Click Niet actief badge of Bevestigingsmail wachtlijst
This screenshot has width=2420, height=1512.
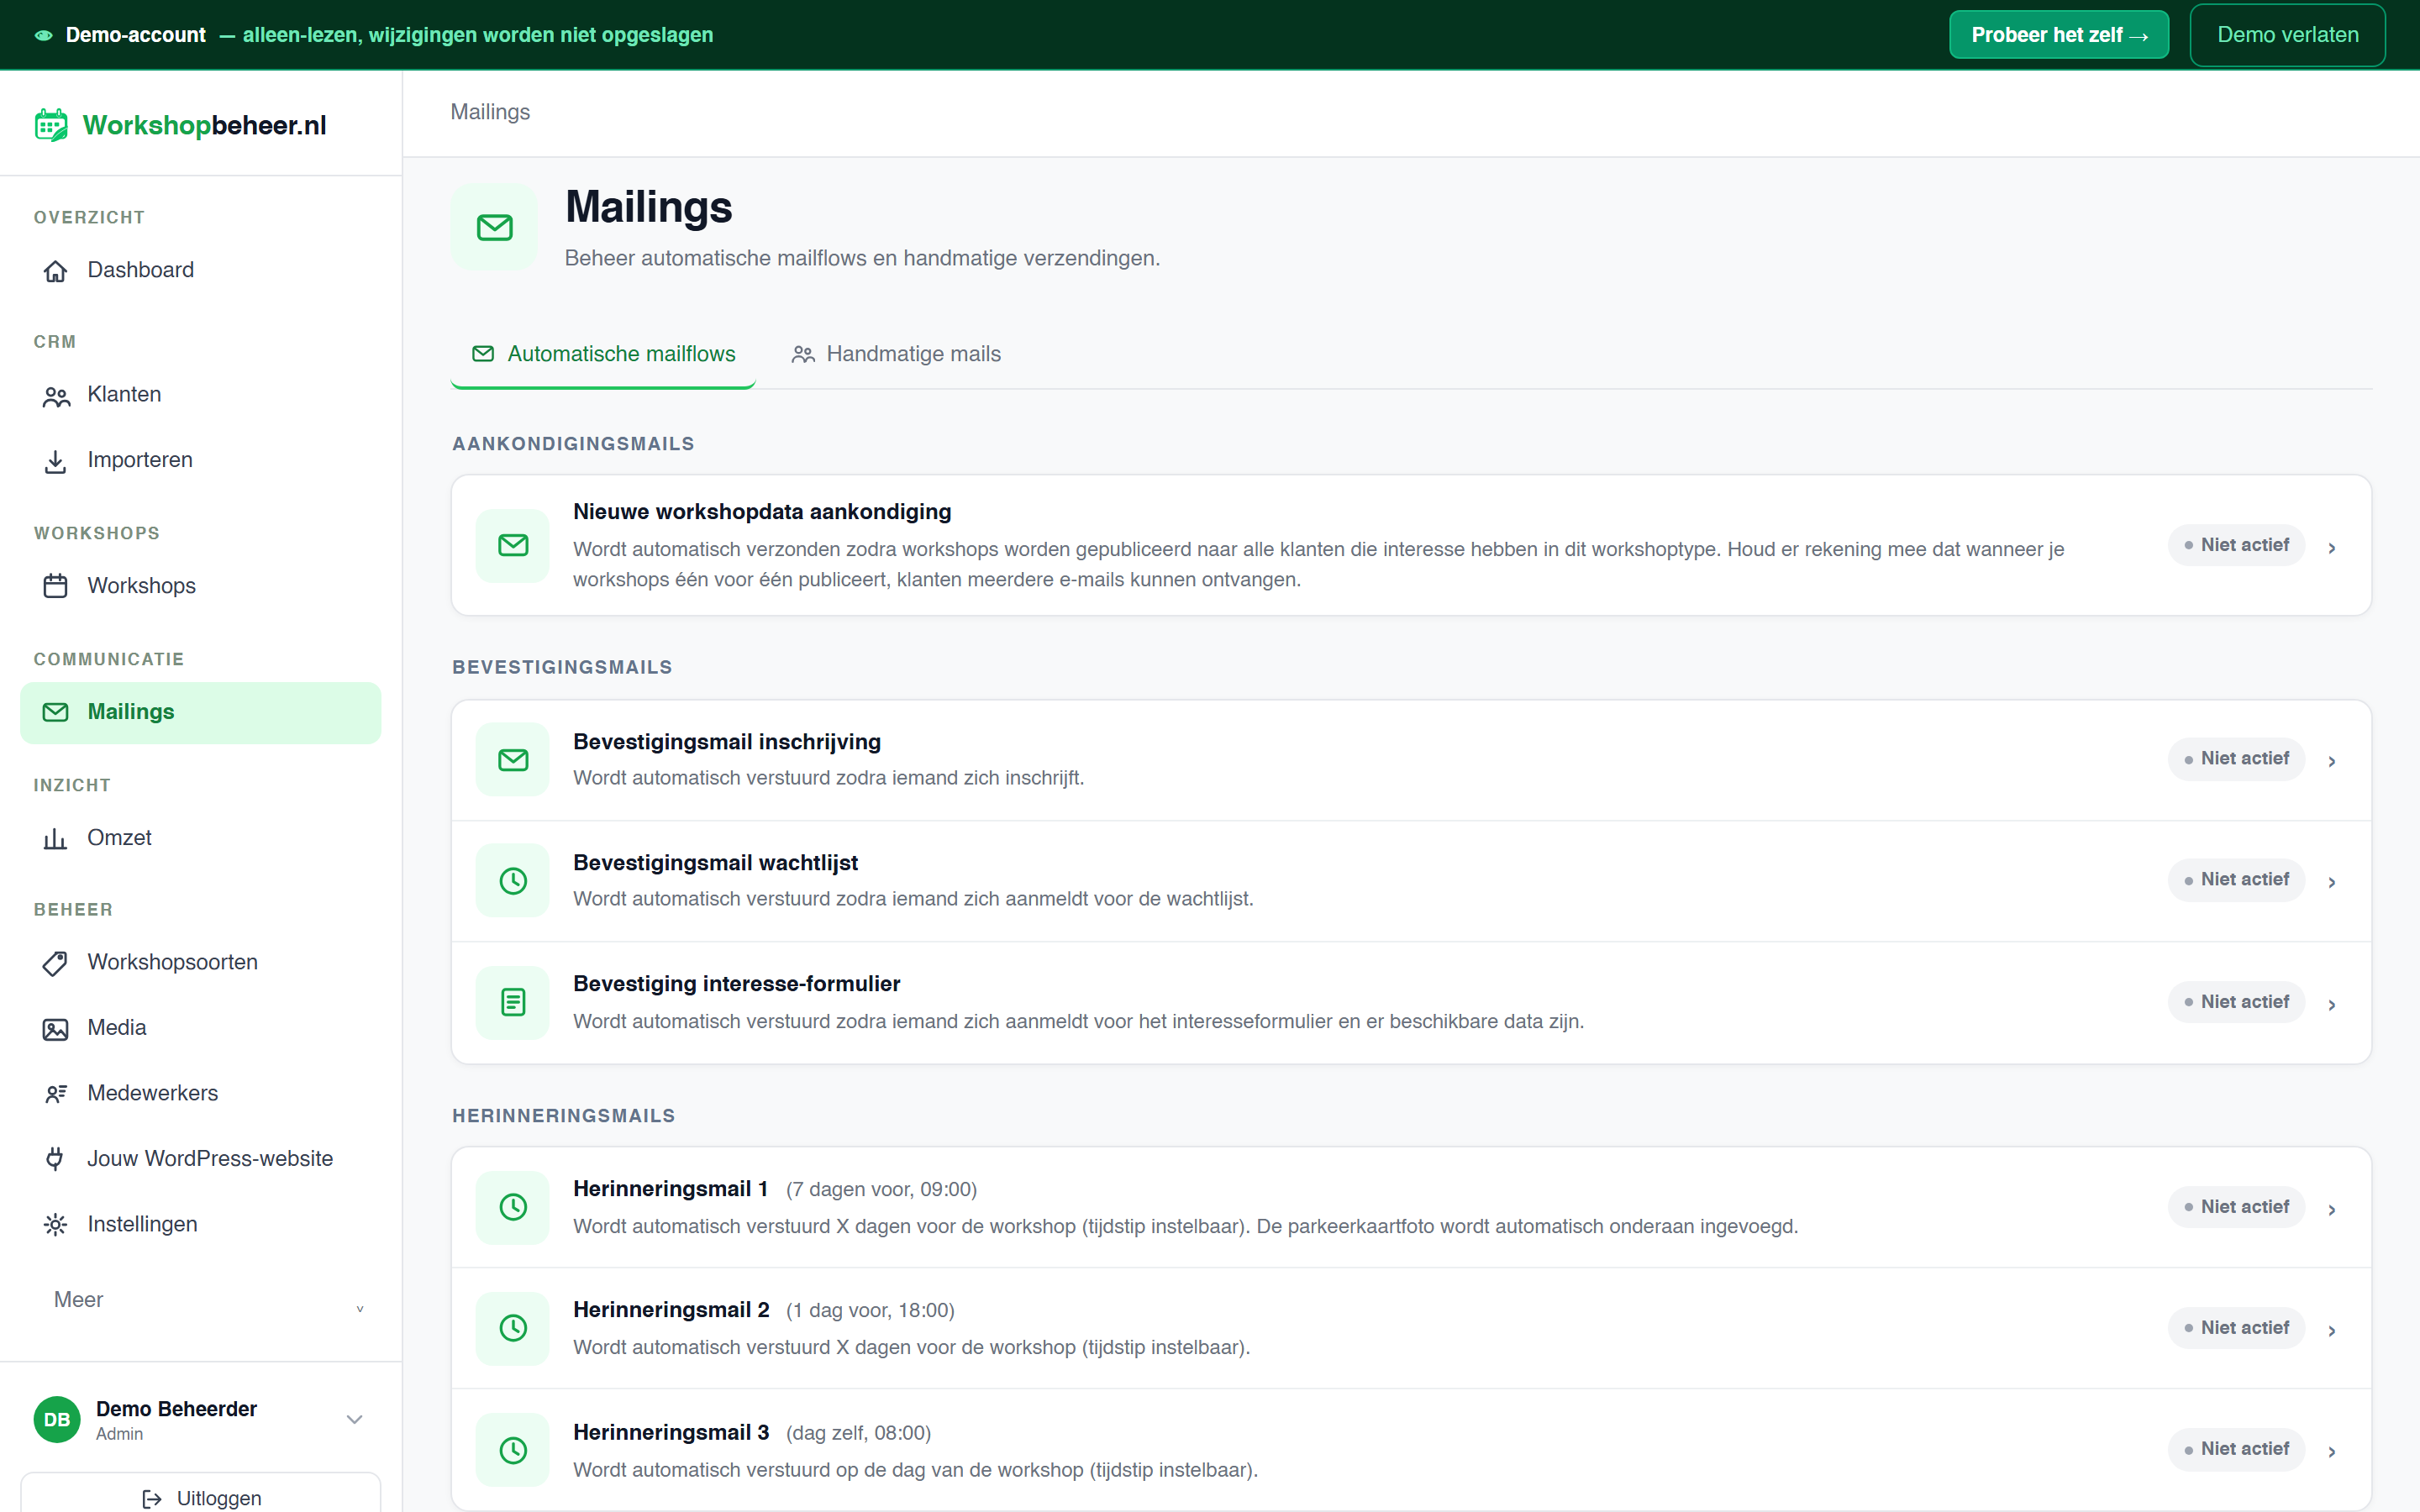(2236, 880)
